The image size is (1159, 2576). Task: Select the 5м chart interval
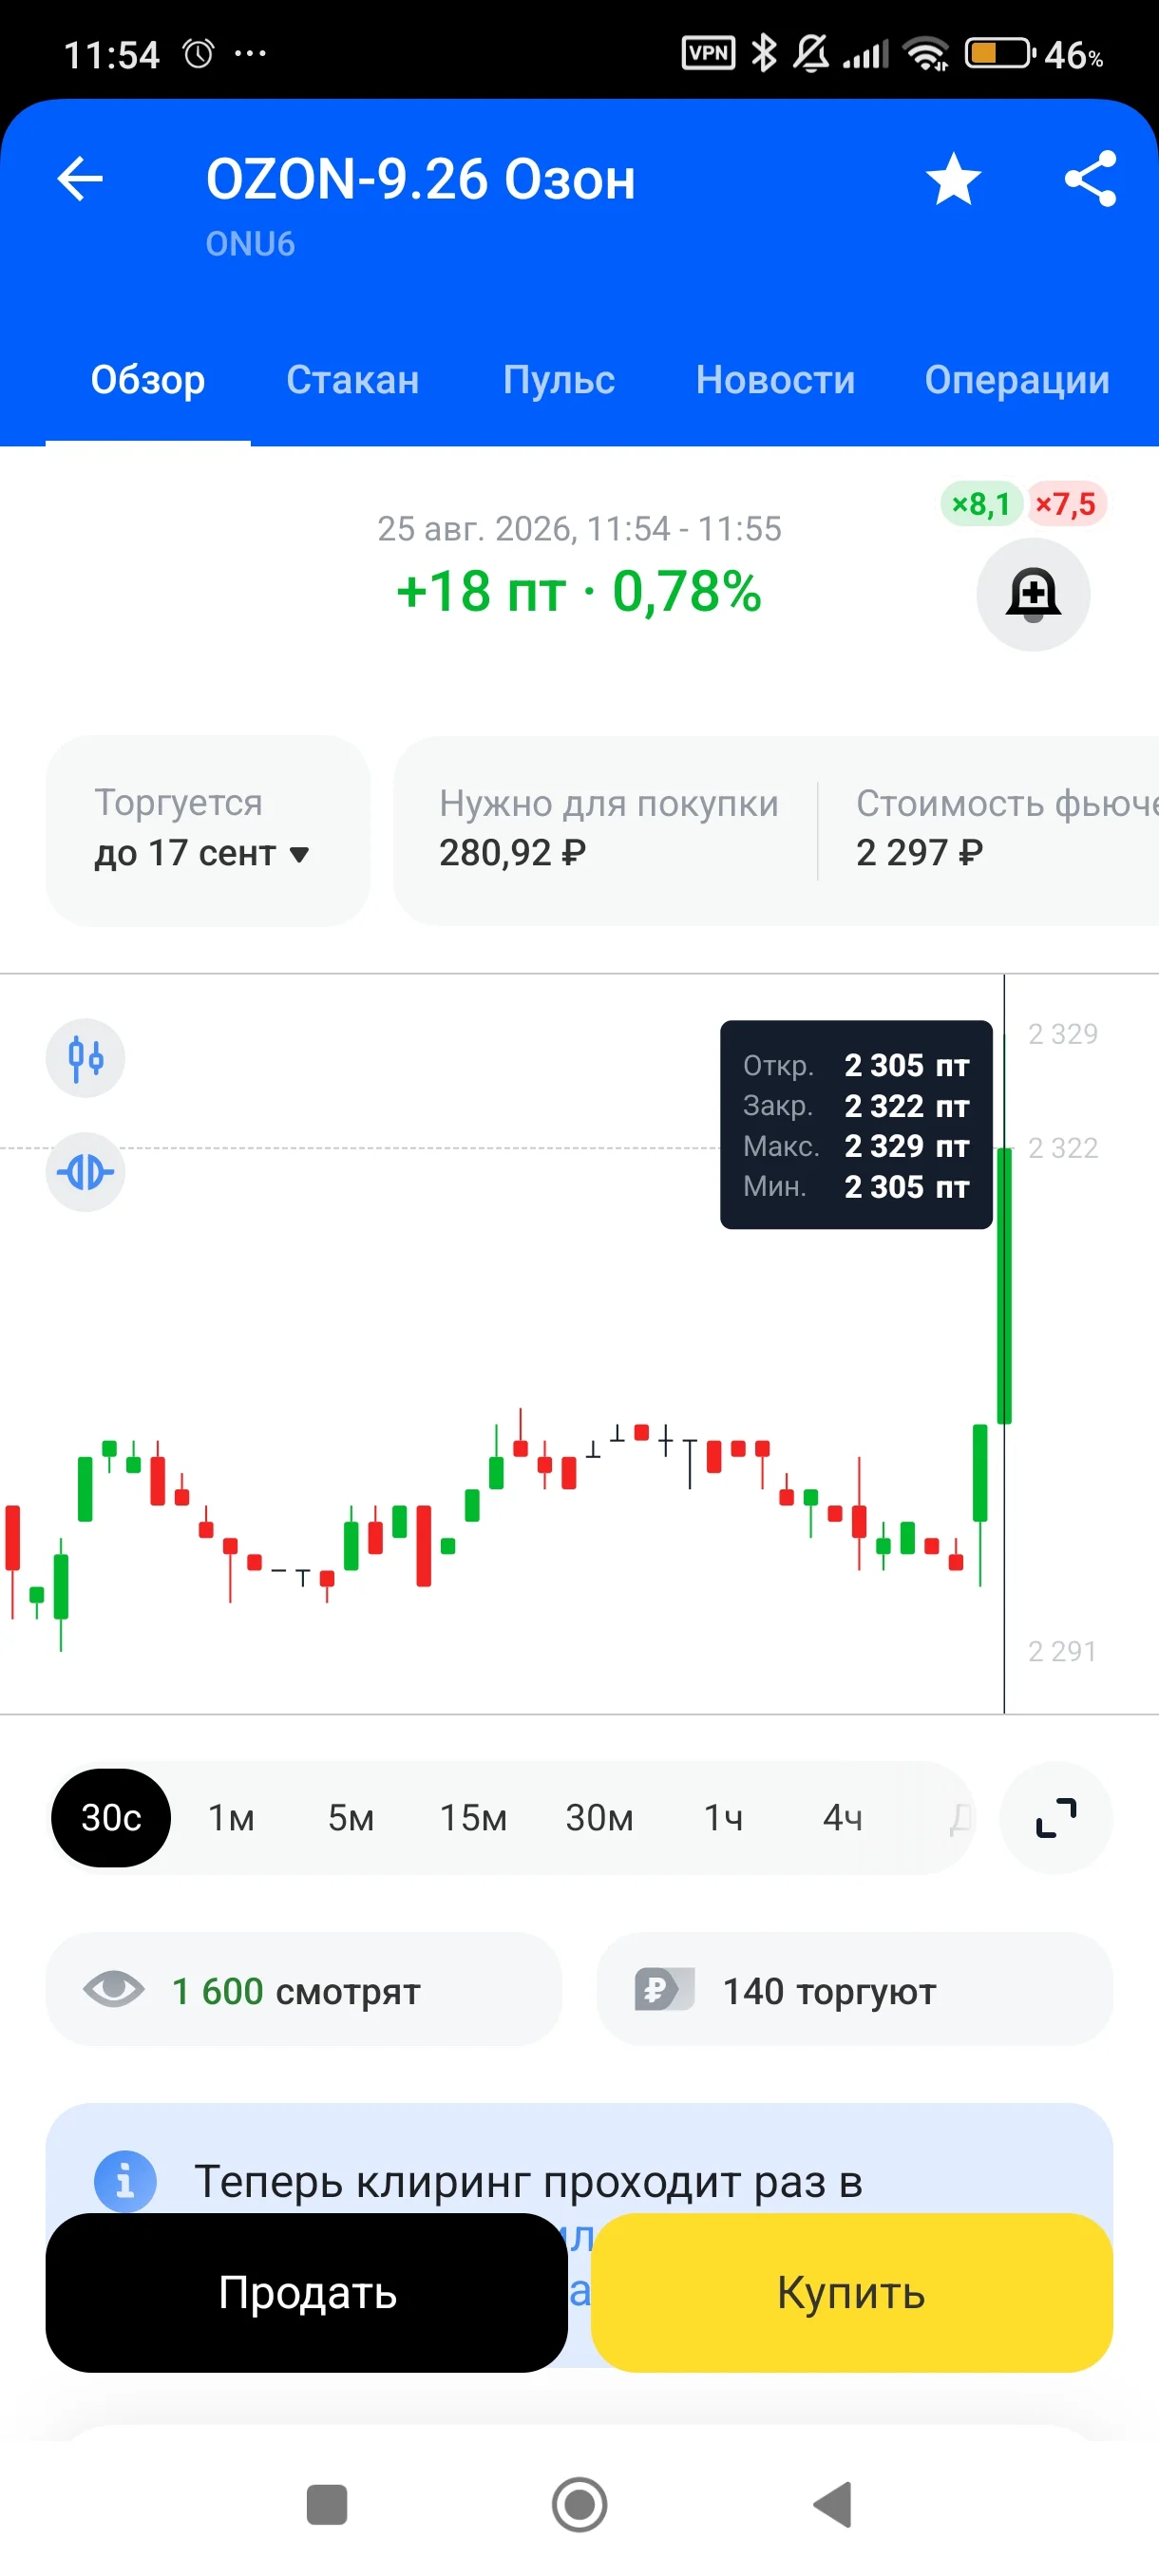coord(351,1817)
